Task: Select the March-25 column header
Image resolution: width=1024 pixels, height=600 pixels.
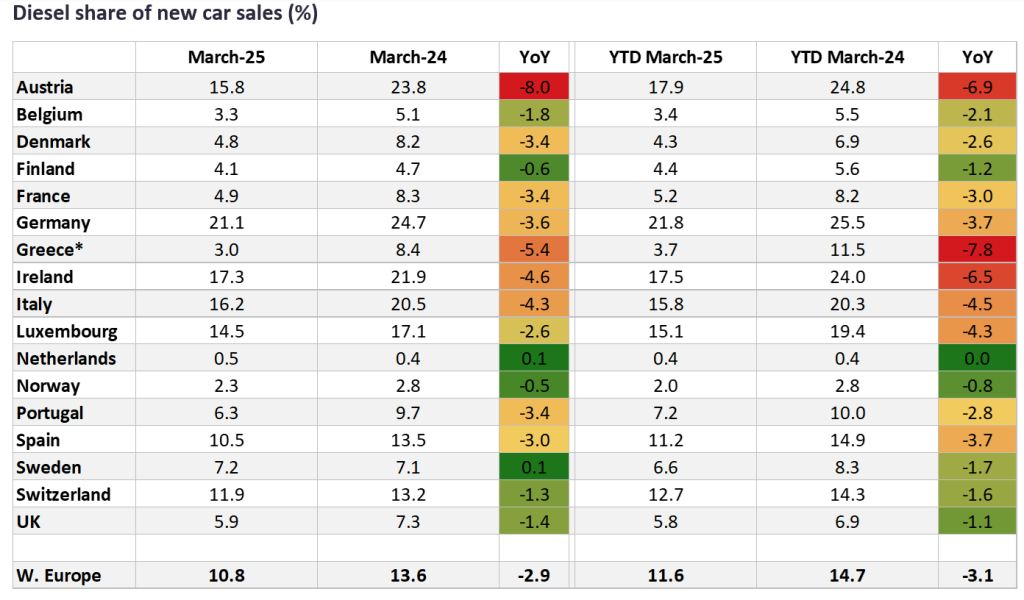Action: 225,58
